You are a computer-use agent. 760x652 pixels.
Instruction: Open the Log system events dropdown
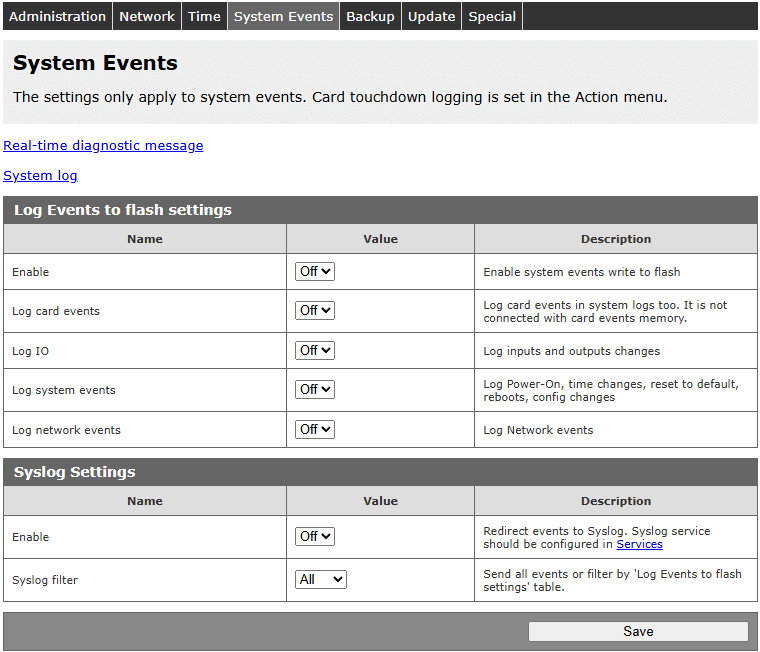pos(315,389)
